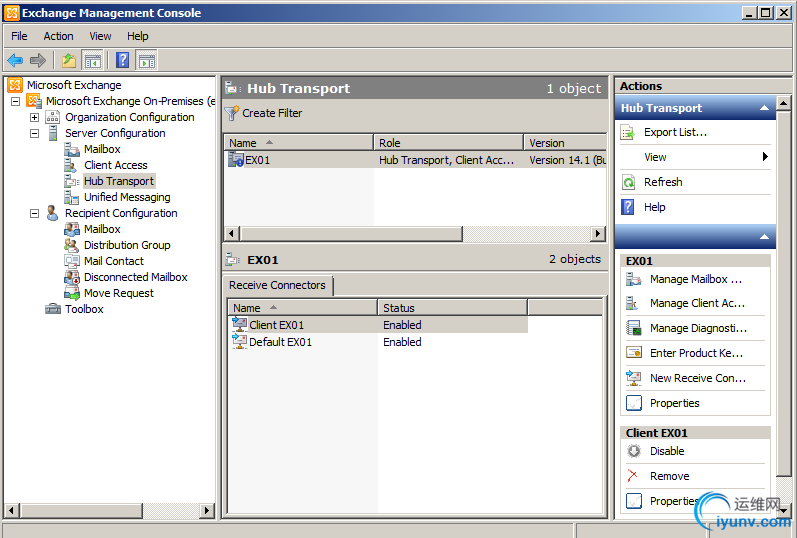The width and height of the screenshot is (797, 538).
Task: Collapse the EX01 actions section chevron
Action: click(764, 237)
